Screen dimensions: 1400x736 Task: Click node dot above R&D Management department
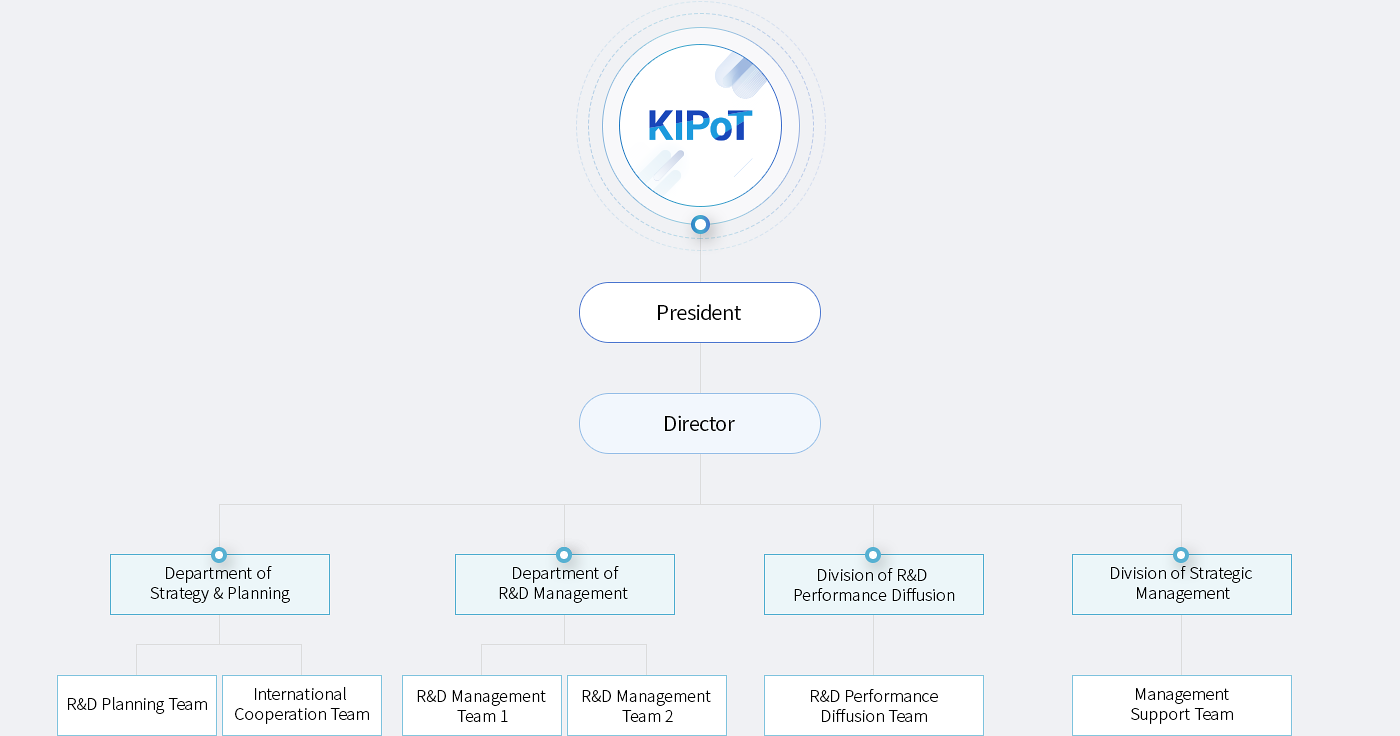click(564, 555)
